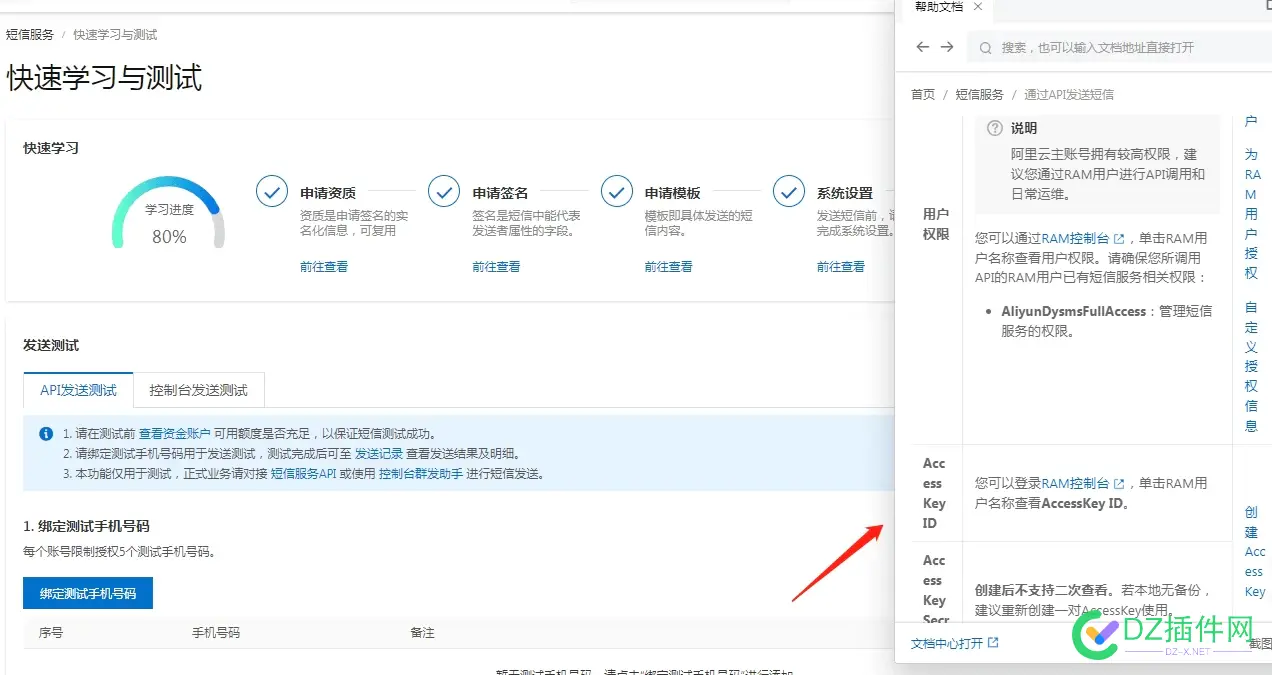The height and width of the screenshot is (675, 1272).
Task: Open 为RAM用户授权 side link
Action: click(1251, 214)
